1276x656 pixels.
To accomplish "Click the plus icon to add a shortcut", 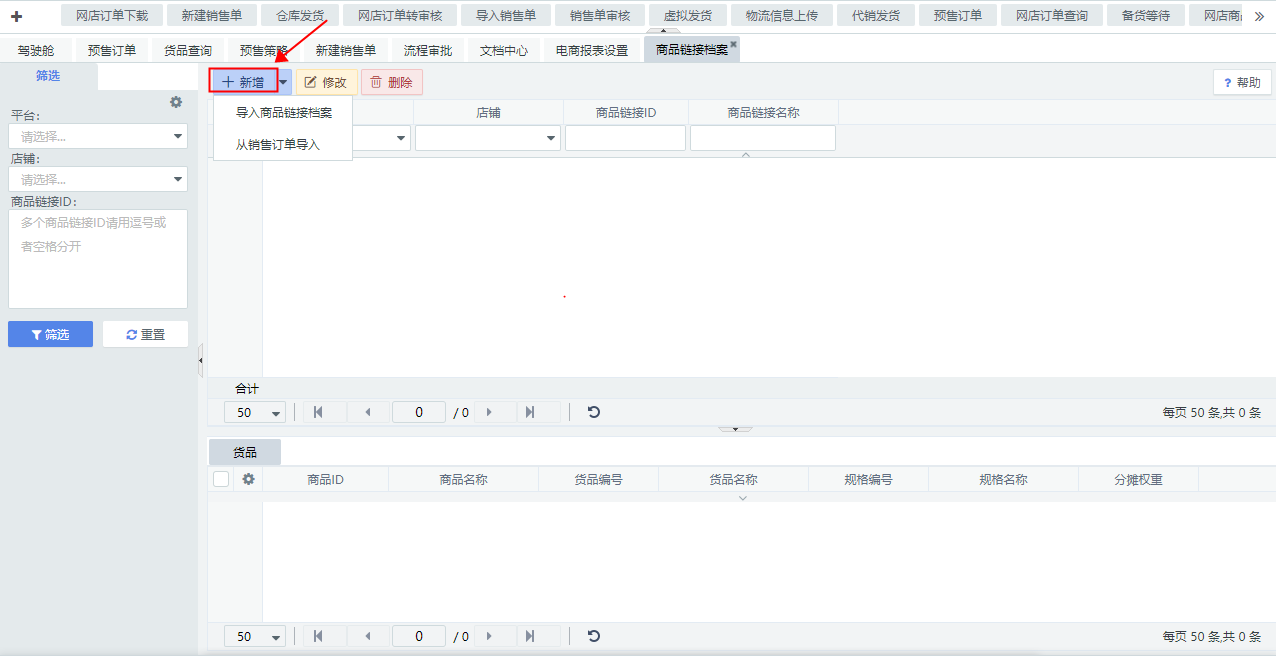I will pos(16,16).
